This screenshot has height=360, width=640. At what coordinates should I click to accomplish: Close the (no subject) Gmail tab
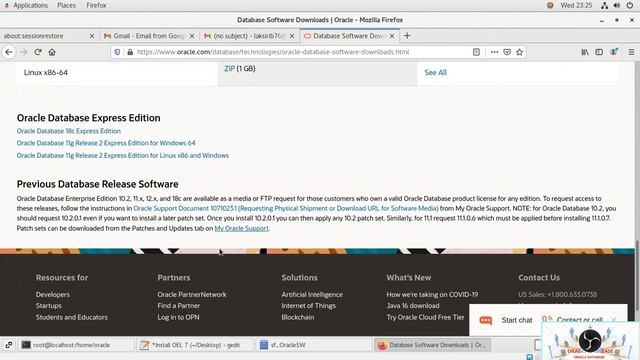pyautogui.click(x=292, y=36)
